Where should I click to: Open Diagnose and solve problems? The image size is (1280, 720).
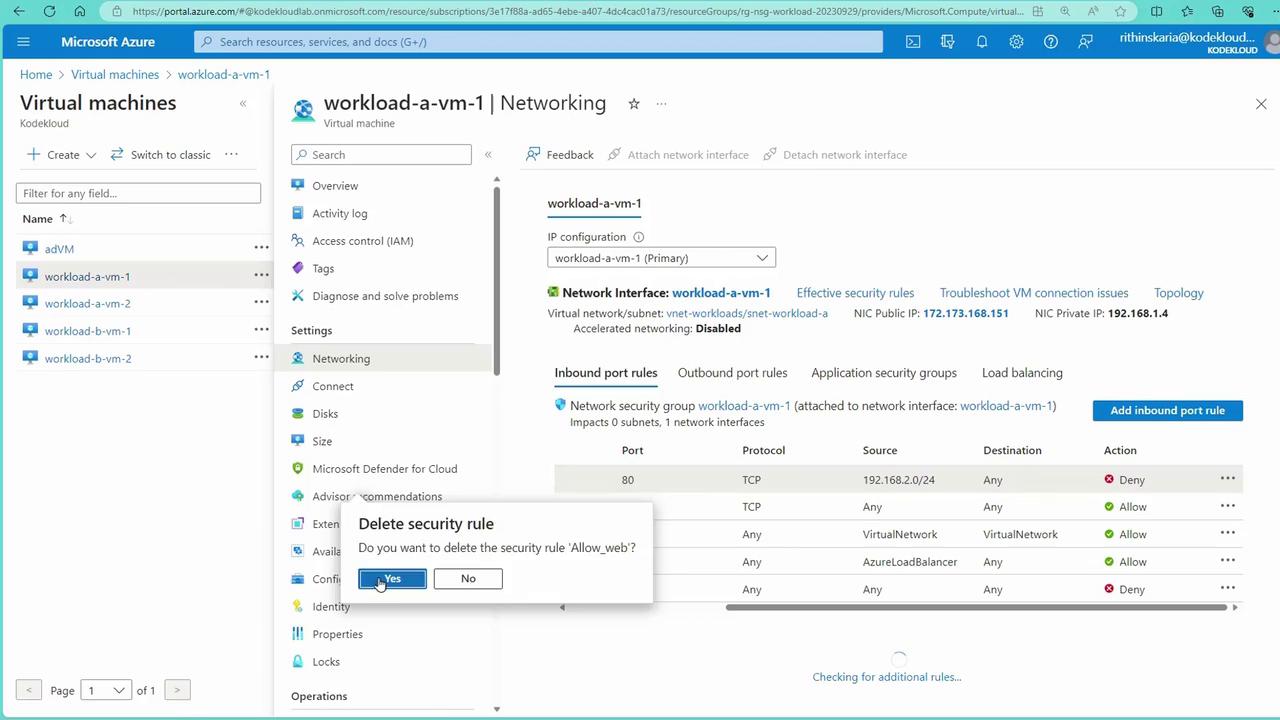pyautogui.click(x=385, y=296)
